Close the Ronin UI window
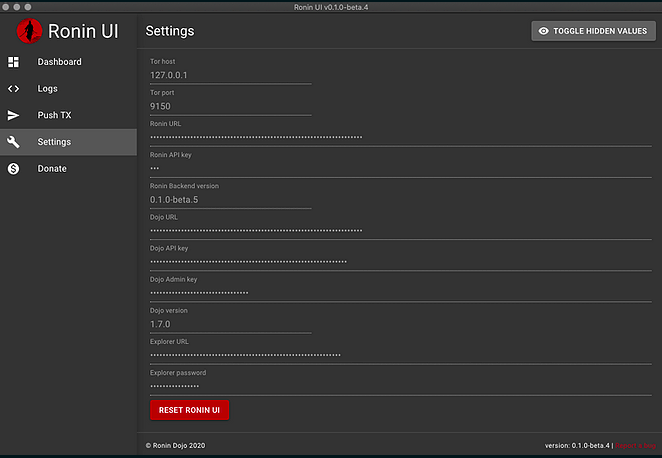 5,7
